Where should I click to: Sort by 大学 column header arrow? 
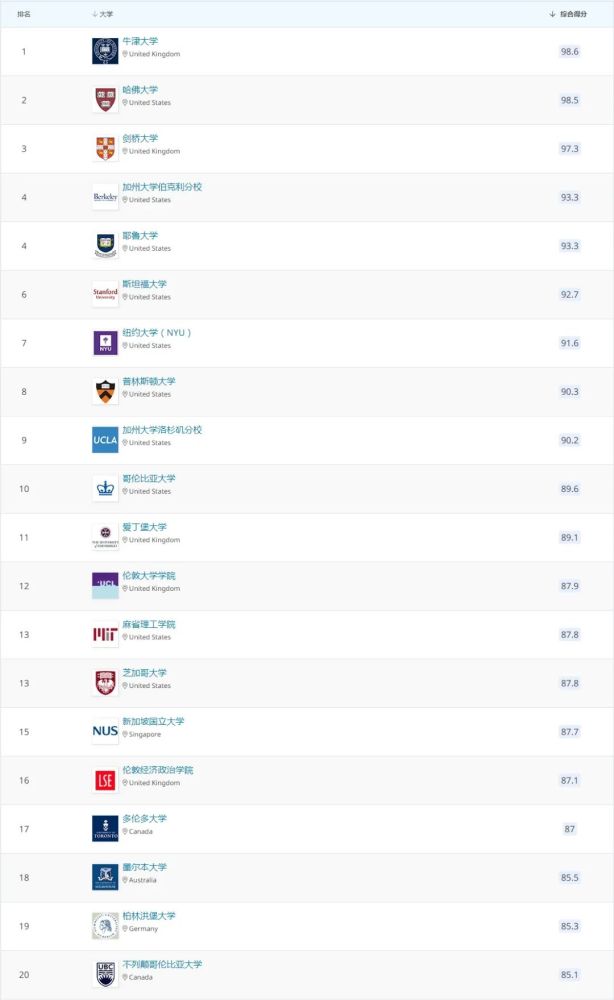coord(95,14)
